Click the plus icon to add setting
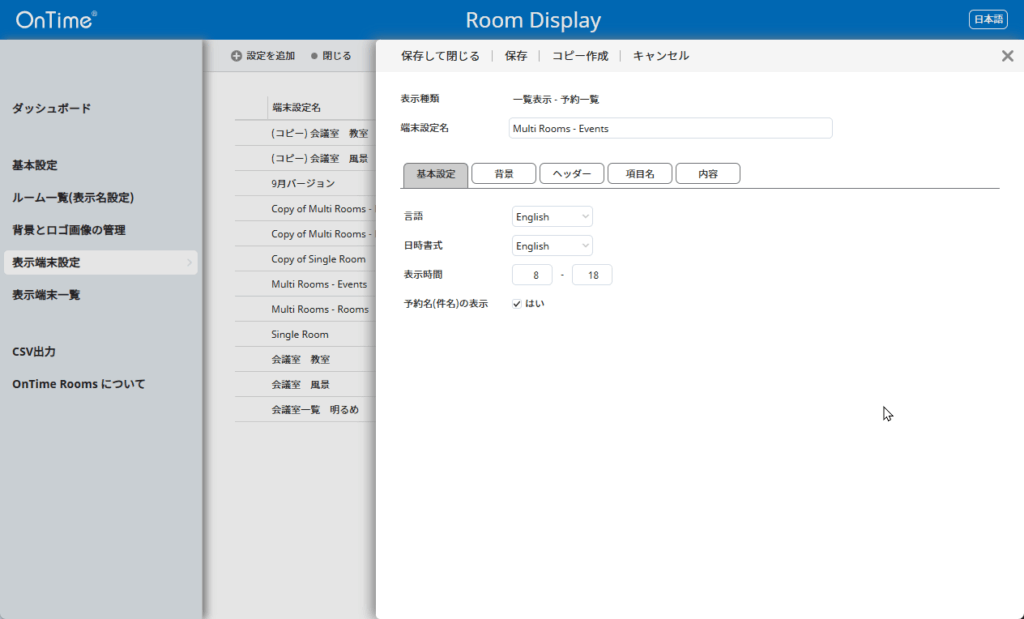Screen dimensions: 1024x619 point(236,56)
